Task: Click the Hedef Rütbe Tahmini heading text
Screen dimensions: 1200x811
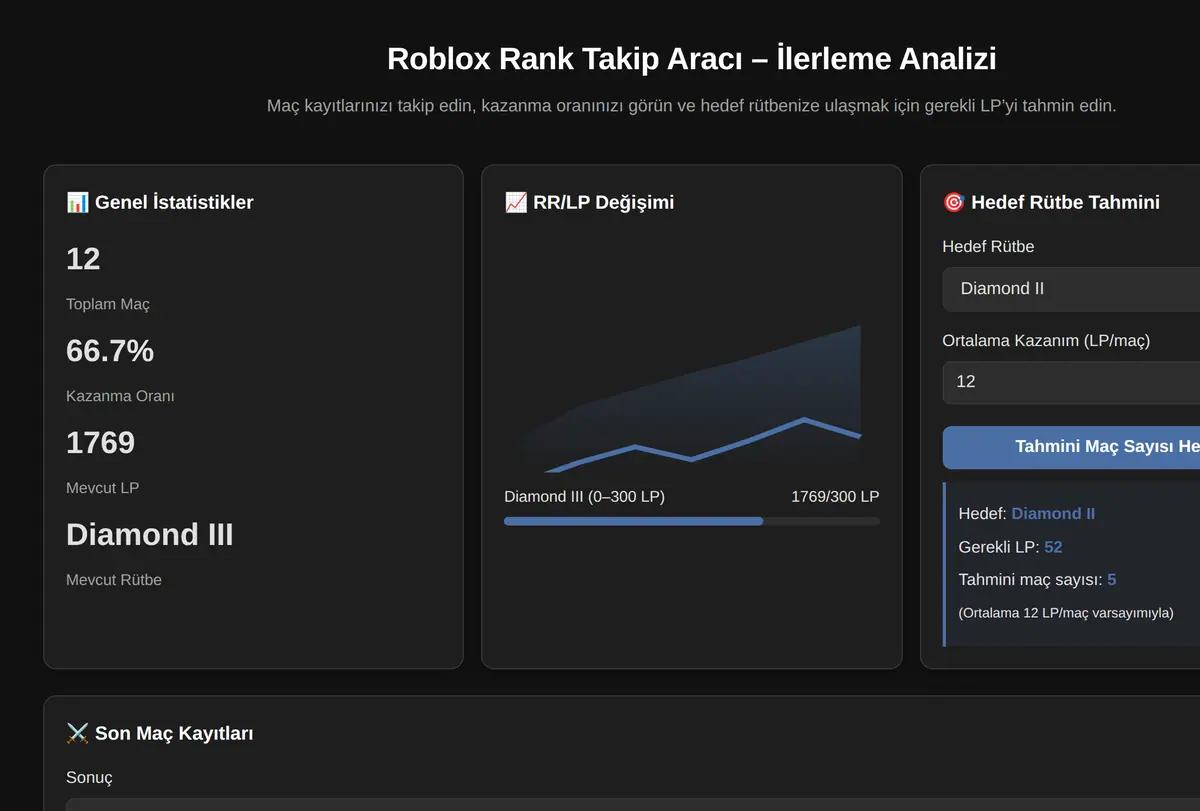Action: (1066, 202)
